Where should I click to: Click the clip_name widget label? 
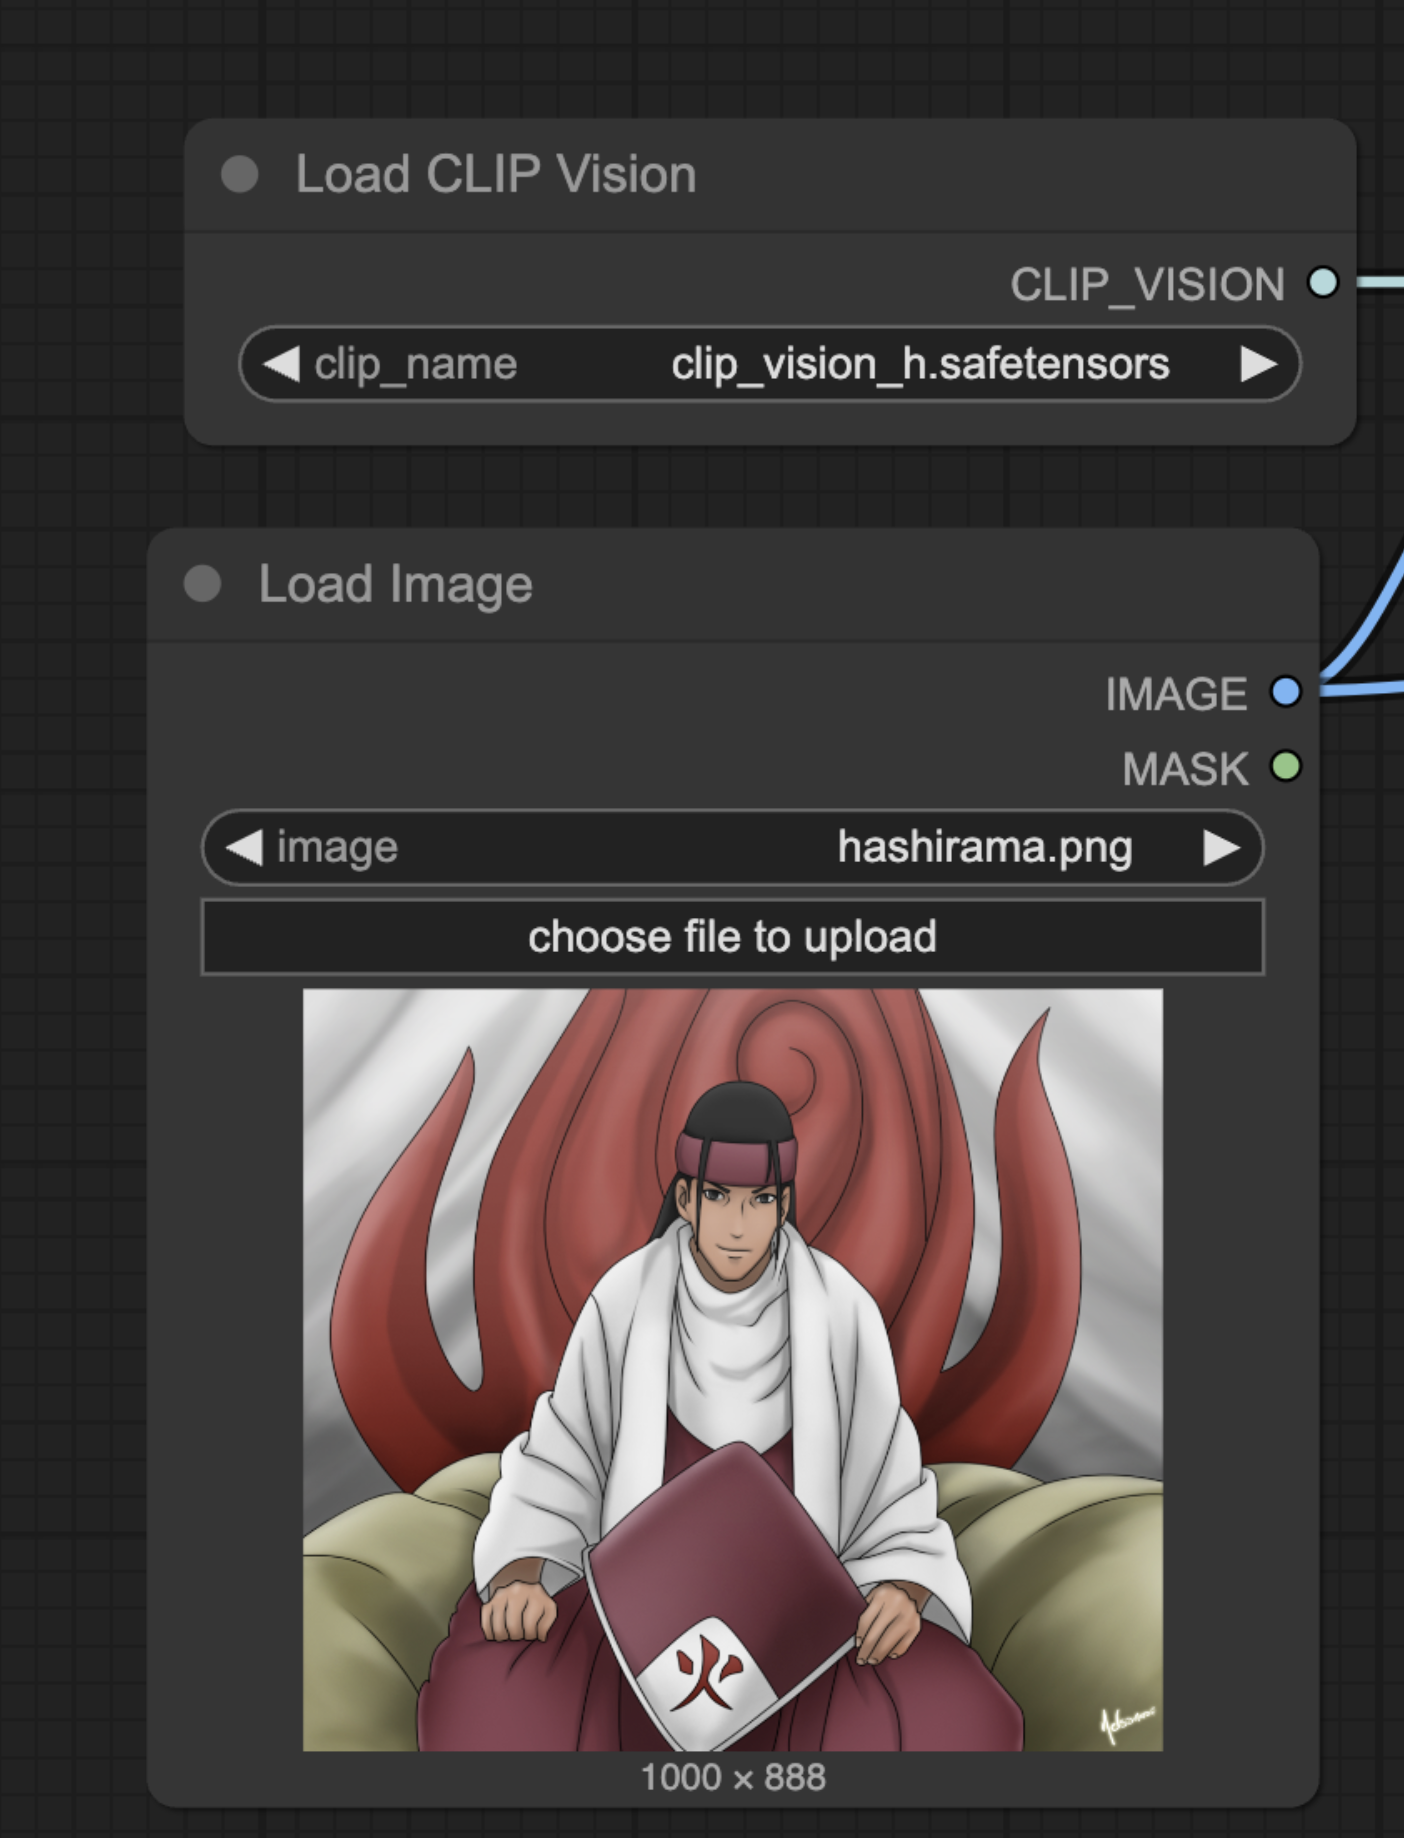415,364
